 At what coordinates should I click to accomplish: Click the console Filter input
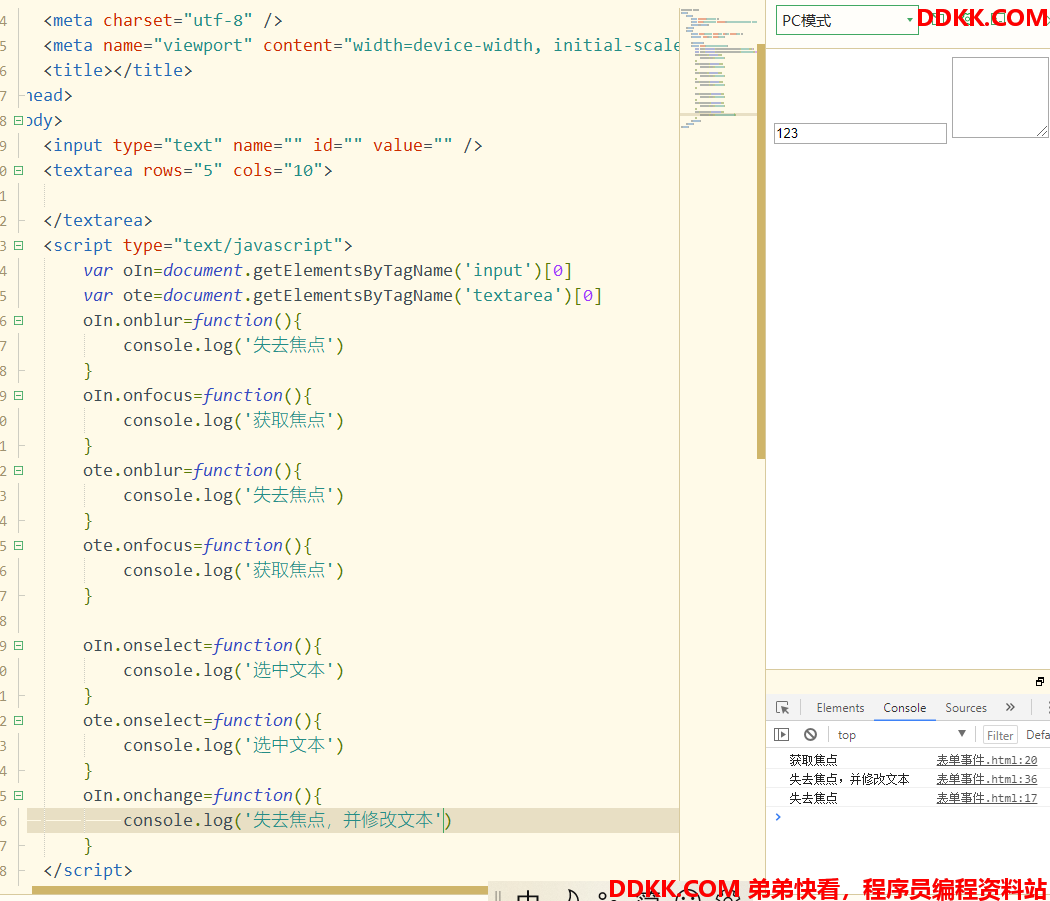click(x=1000, y=735)
